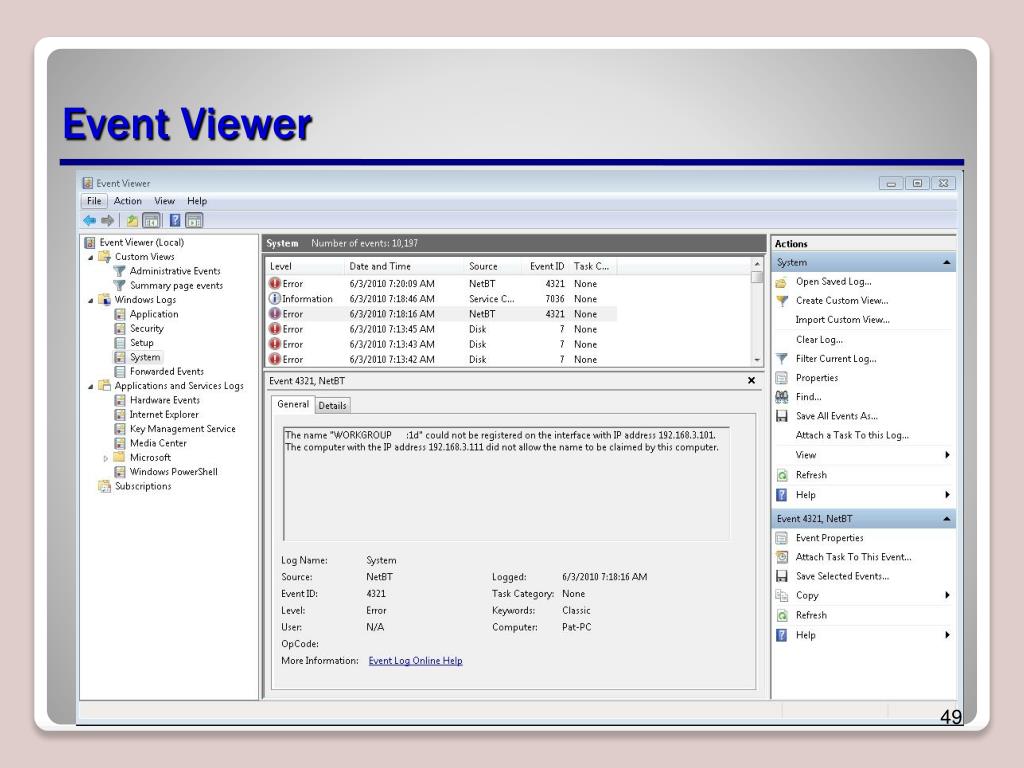1024x768 pixels.
Task: Select the Subscriptions node
Action: tap(143, 487)
